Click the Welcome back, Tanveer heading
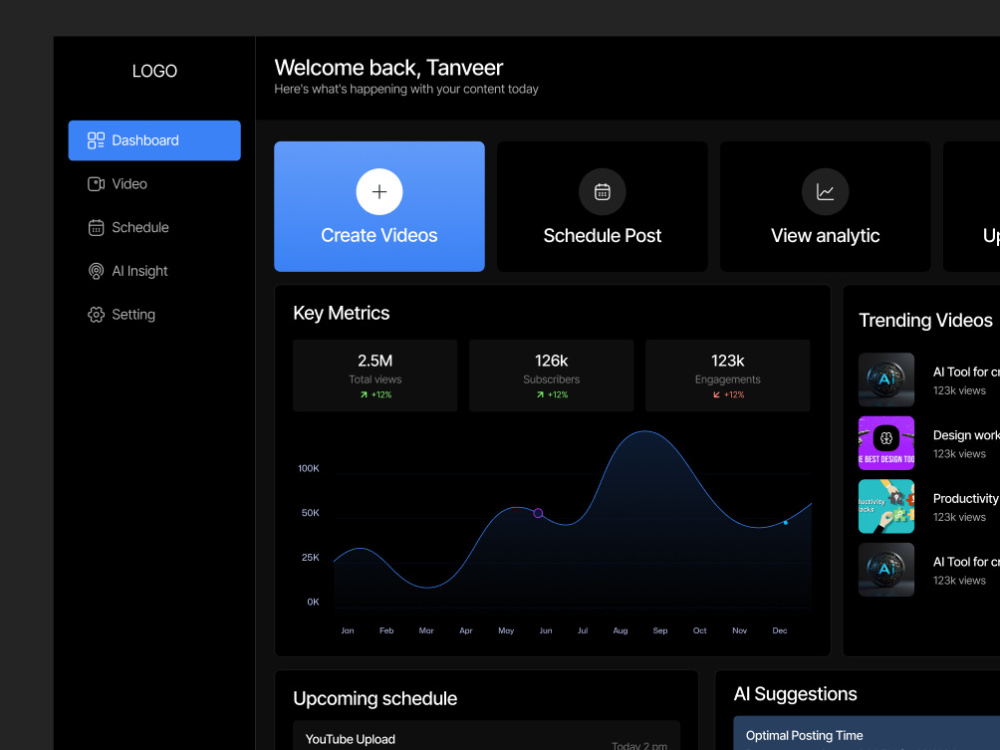Screen dimensions: 1000x750 click(x=388, y=68)
